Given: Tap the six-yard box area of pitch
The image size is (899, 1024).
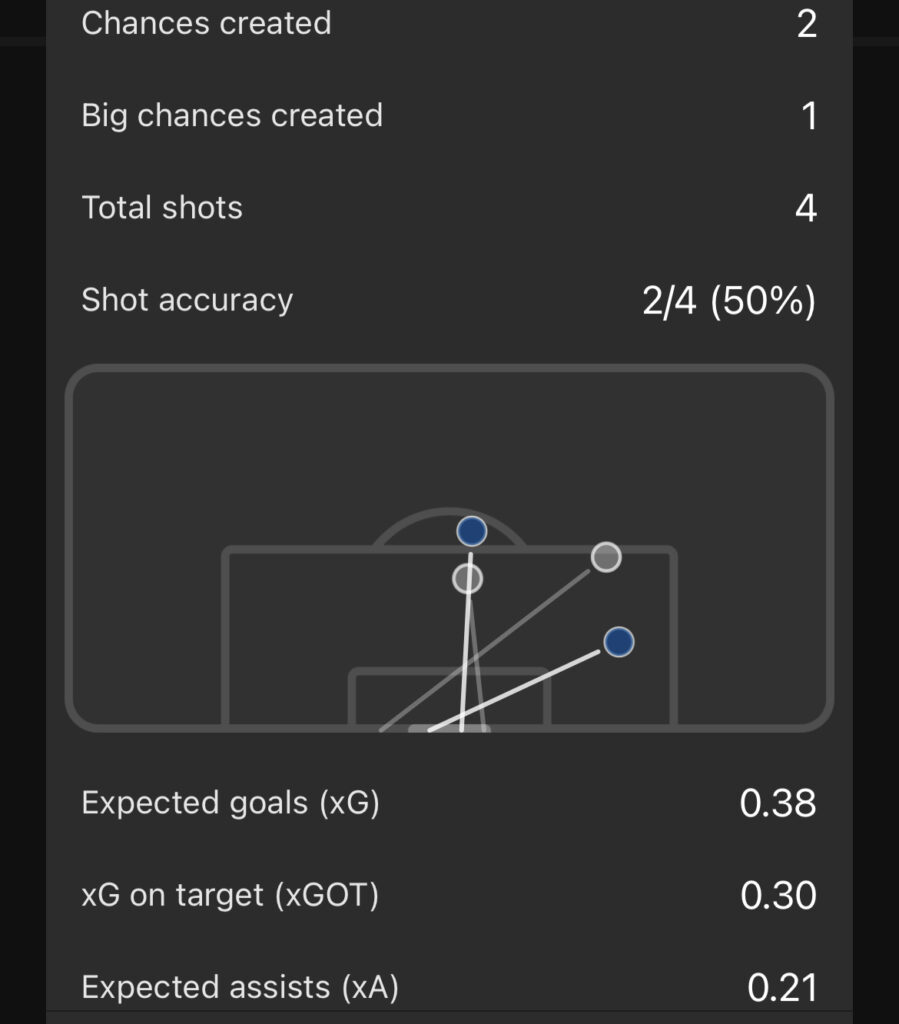Looking at the screenshot, I should (x=449, y=697).
